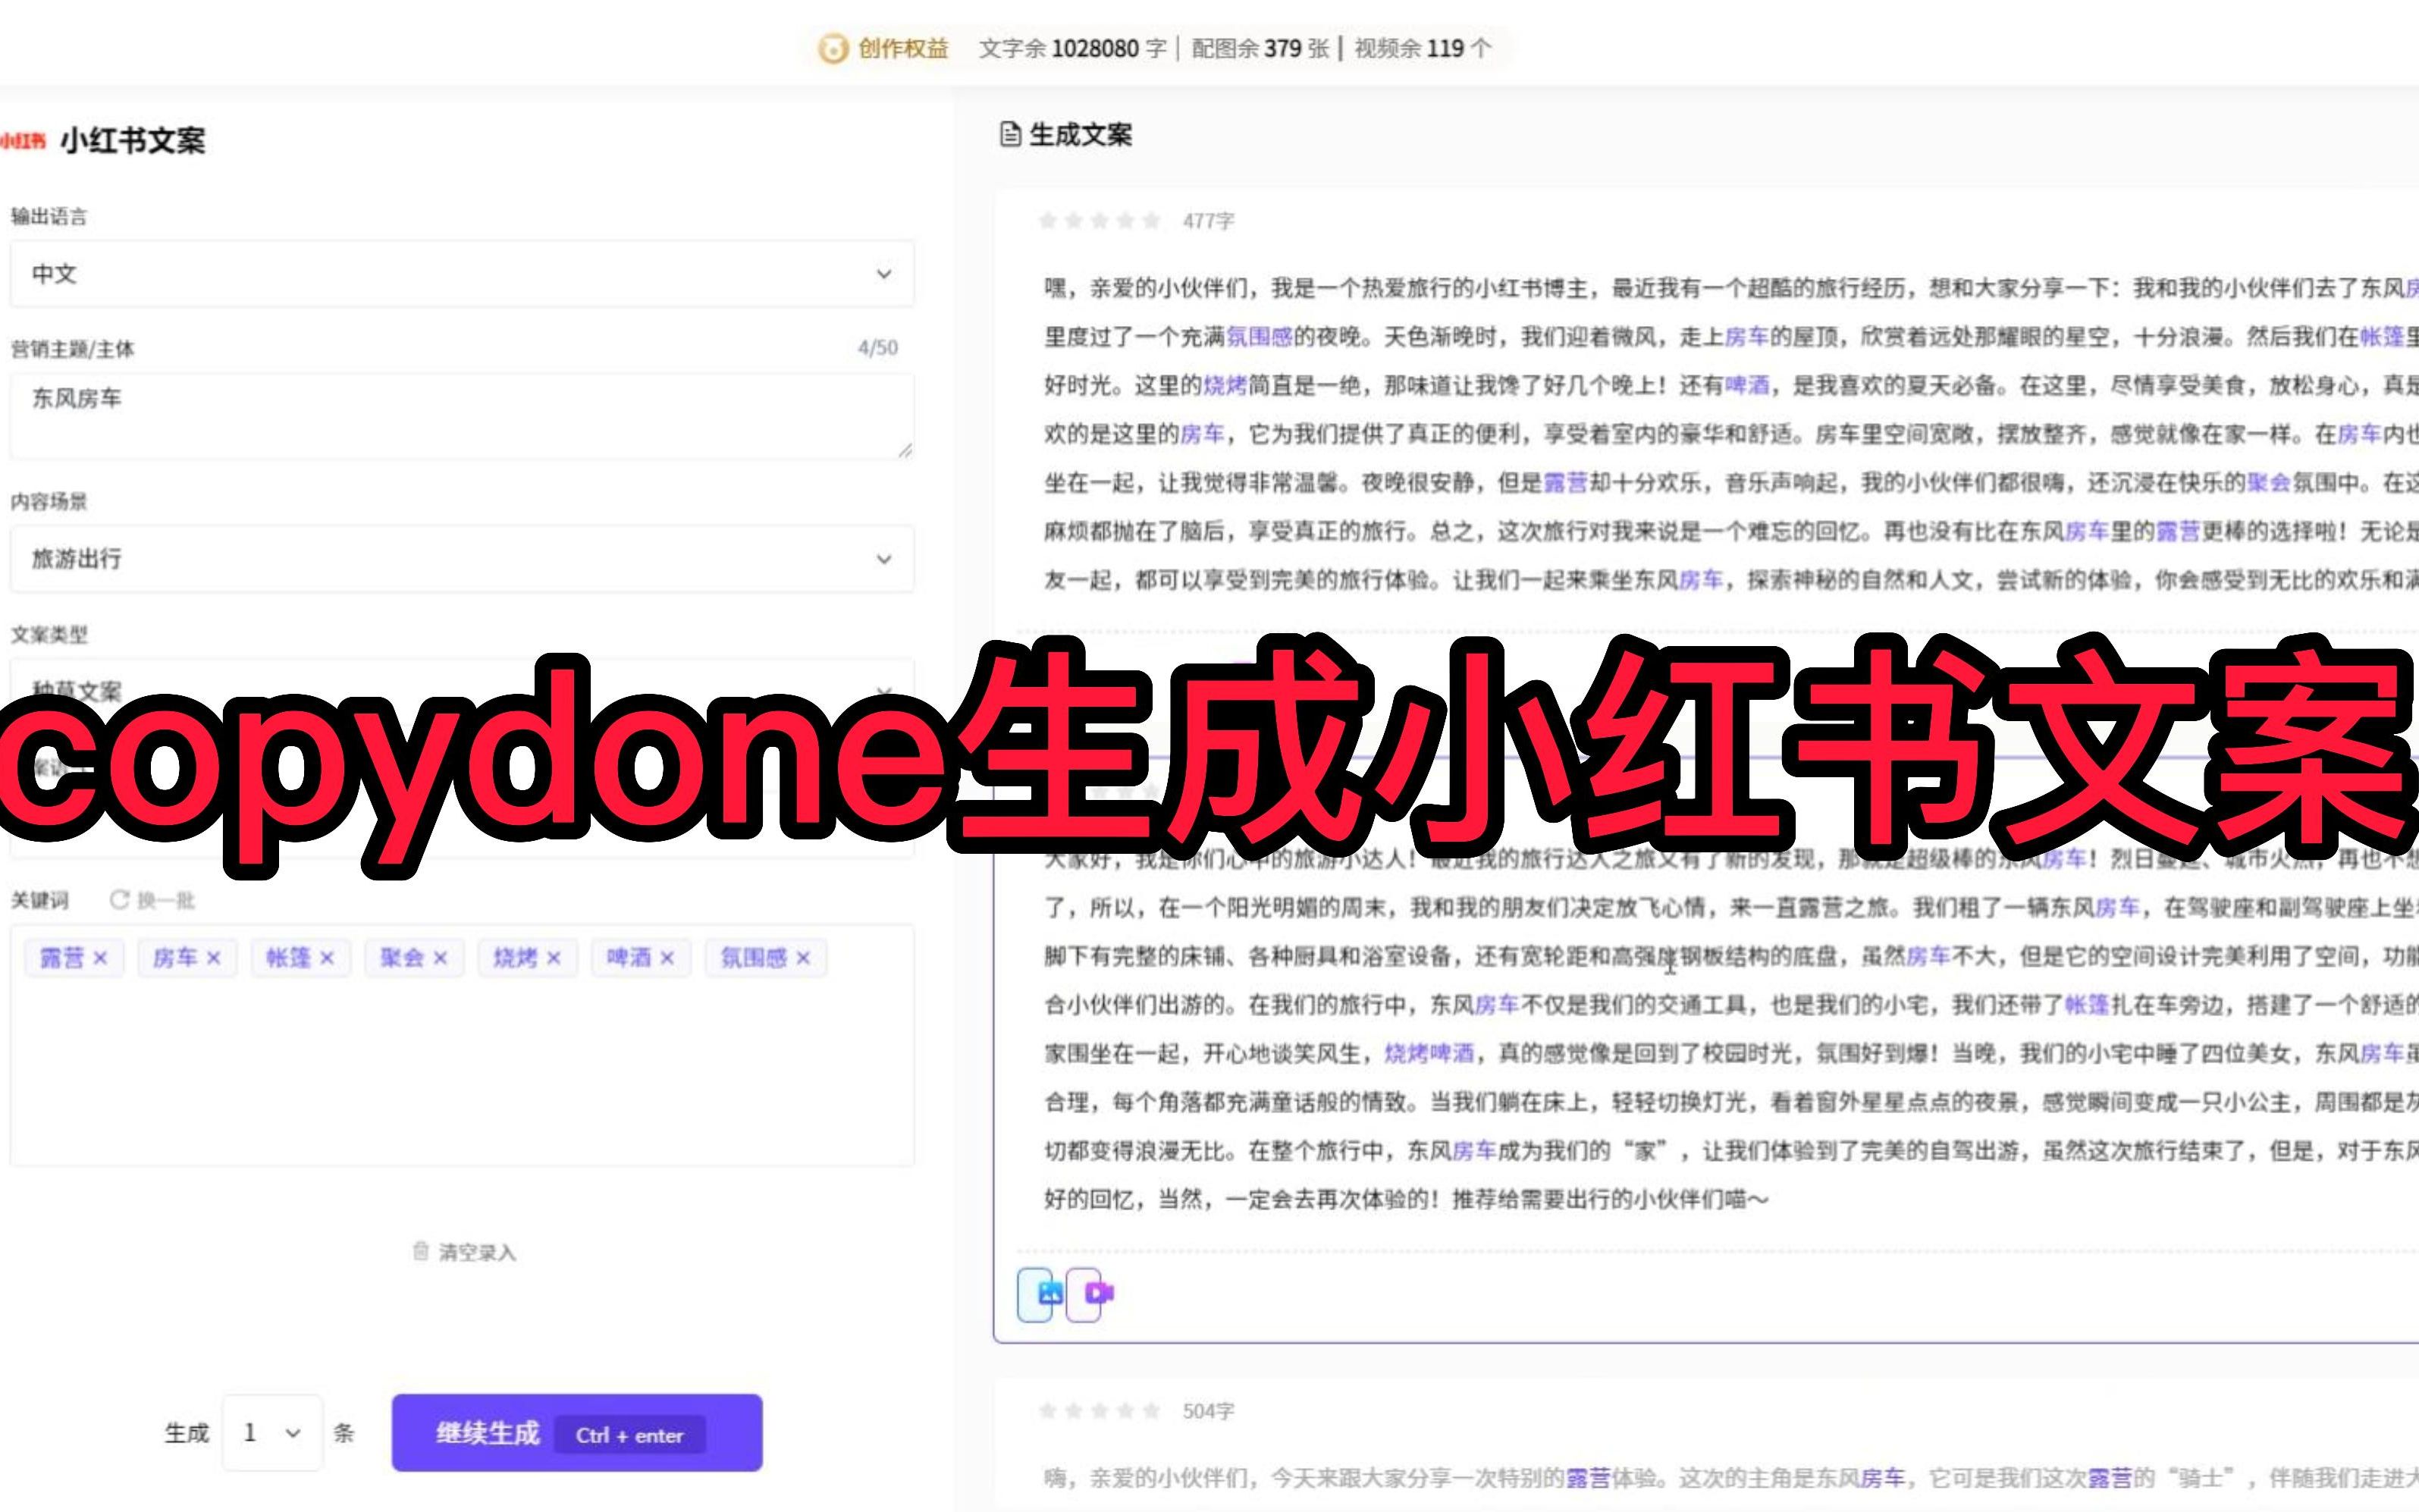Viewport: 2419px width, 1512px height.
Task: Click the 文字余 1028080 字 quota text
Action: [1072, 48]
